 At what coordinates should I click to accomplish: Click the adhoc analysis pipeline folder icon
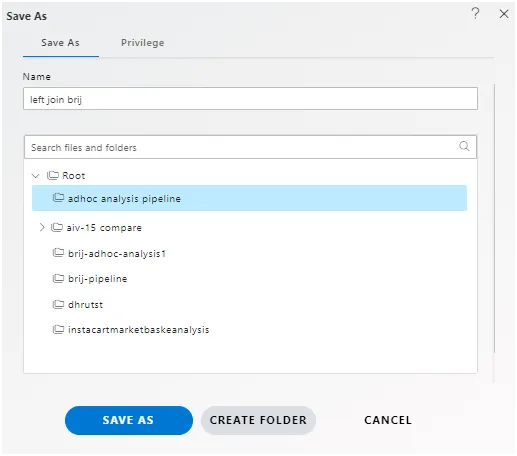[x=58, y=198]
